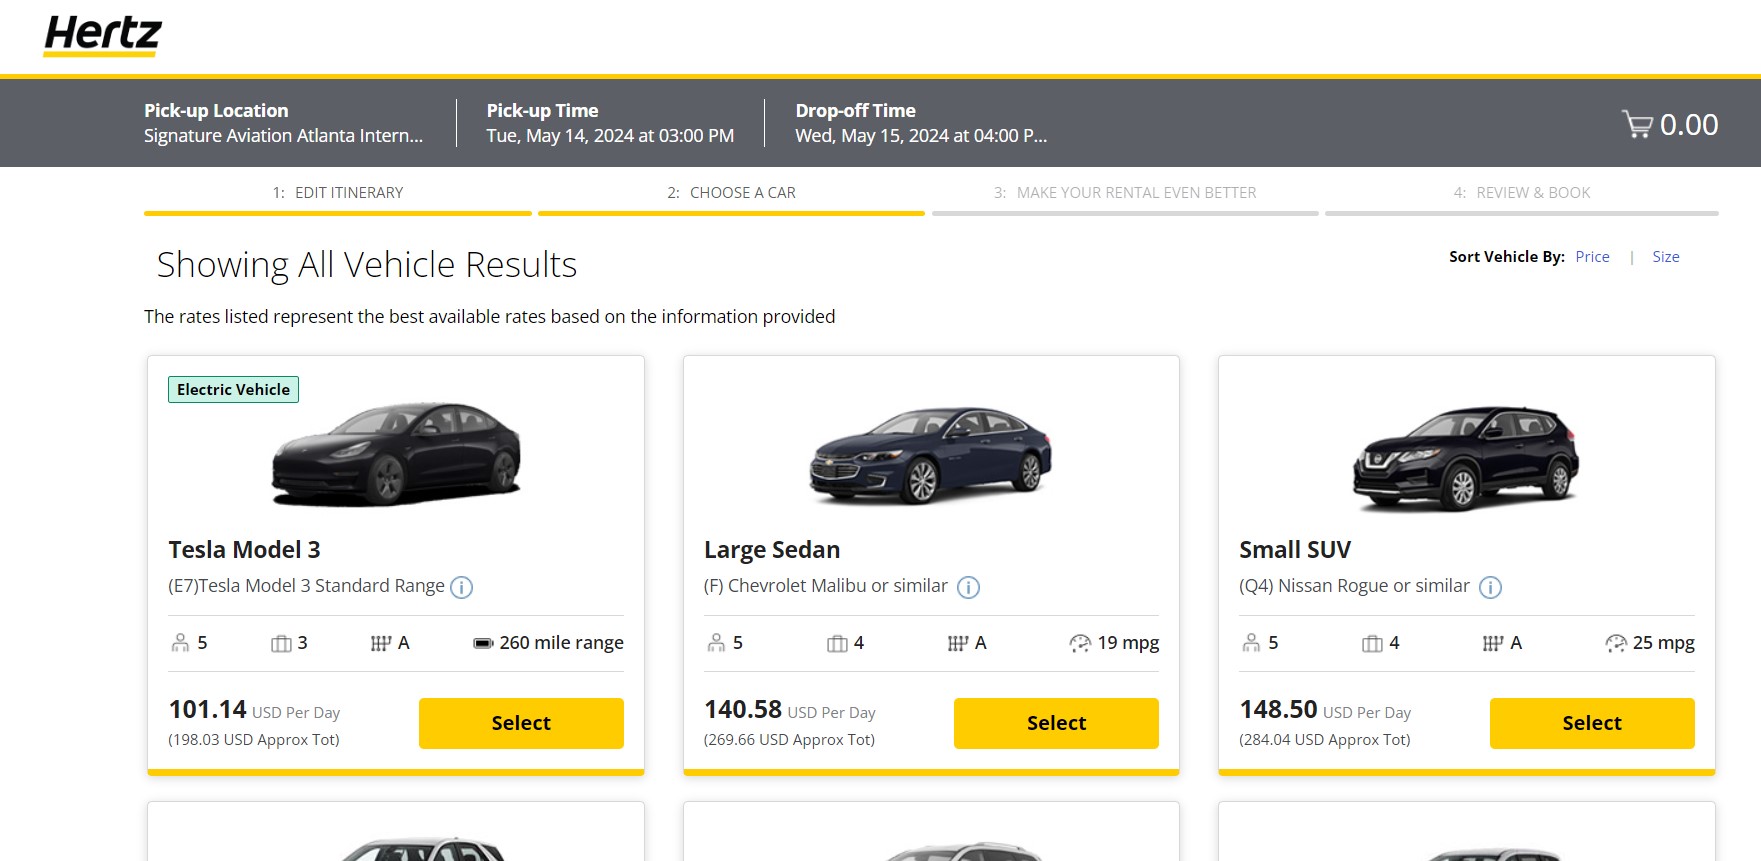Click the Small SUV transmission icon
1761x861 pixels.
[1492, 643]
